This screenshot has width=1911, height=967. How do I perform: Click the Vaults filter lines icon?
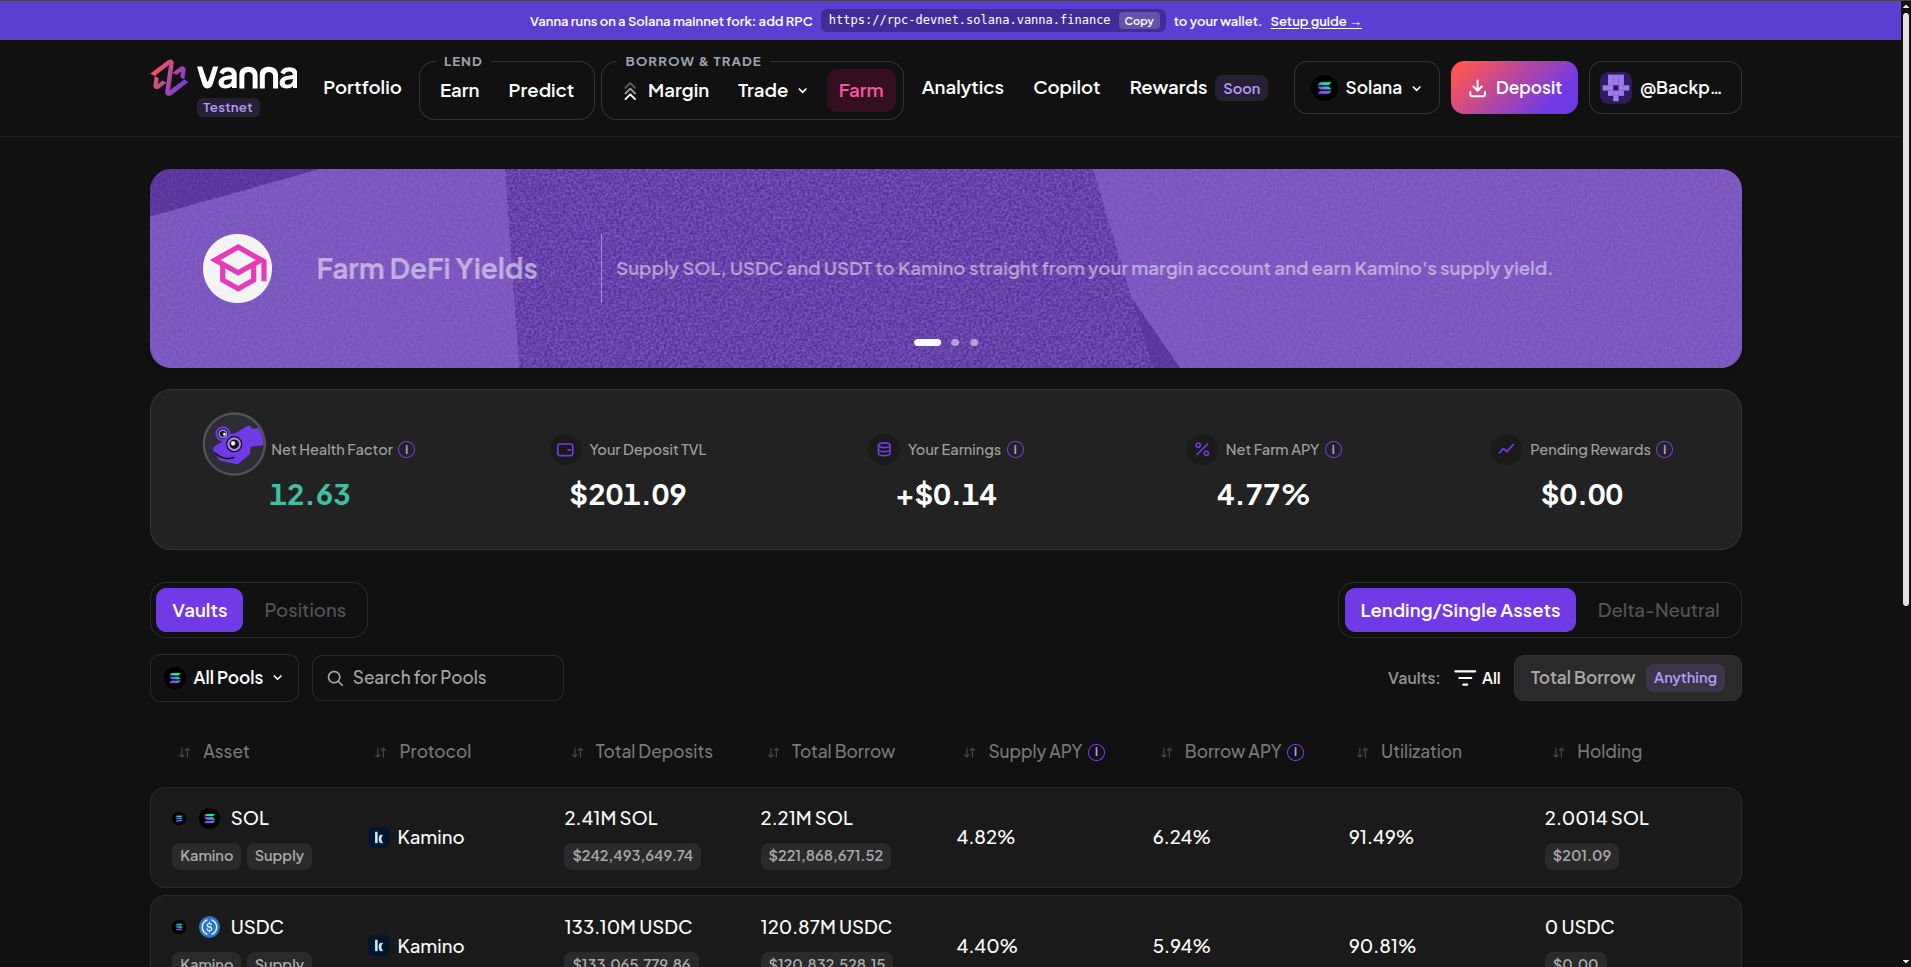tap(1465, 678)
